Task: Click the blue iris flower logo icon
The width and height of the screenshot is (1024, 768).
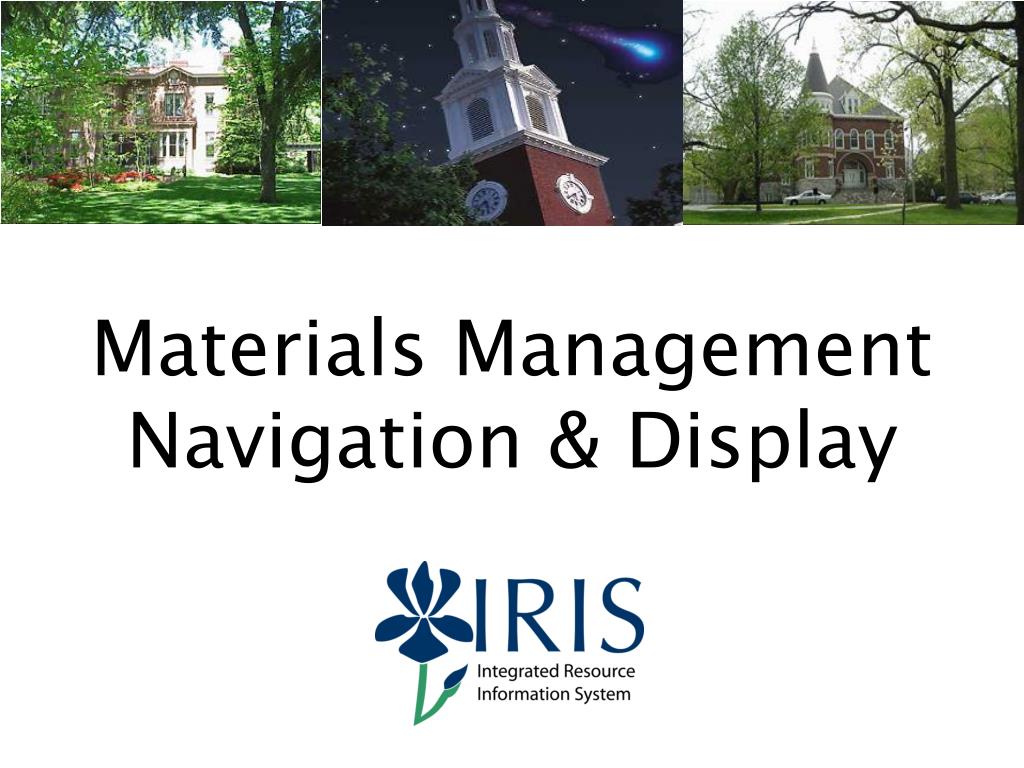Action: [424, 642]
